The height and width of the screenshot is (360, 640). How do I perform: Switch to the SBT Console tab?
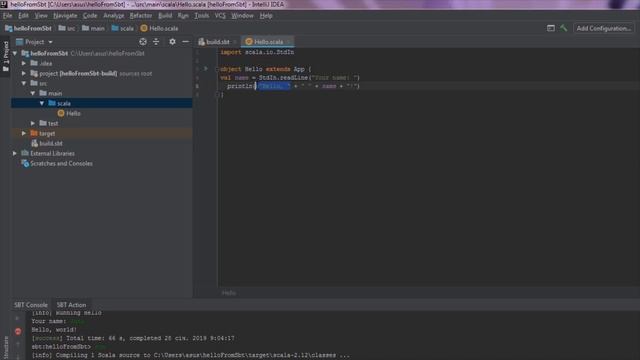pyautogui.click(x=31, y=305)
